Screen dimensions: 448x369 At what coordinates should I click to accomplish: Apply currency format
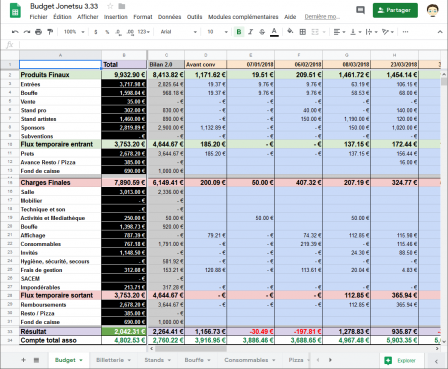click(x=96, y=32)
